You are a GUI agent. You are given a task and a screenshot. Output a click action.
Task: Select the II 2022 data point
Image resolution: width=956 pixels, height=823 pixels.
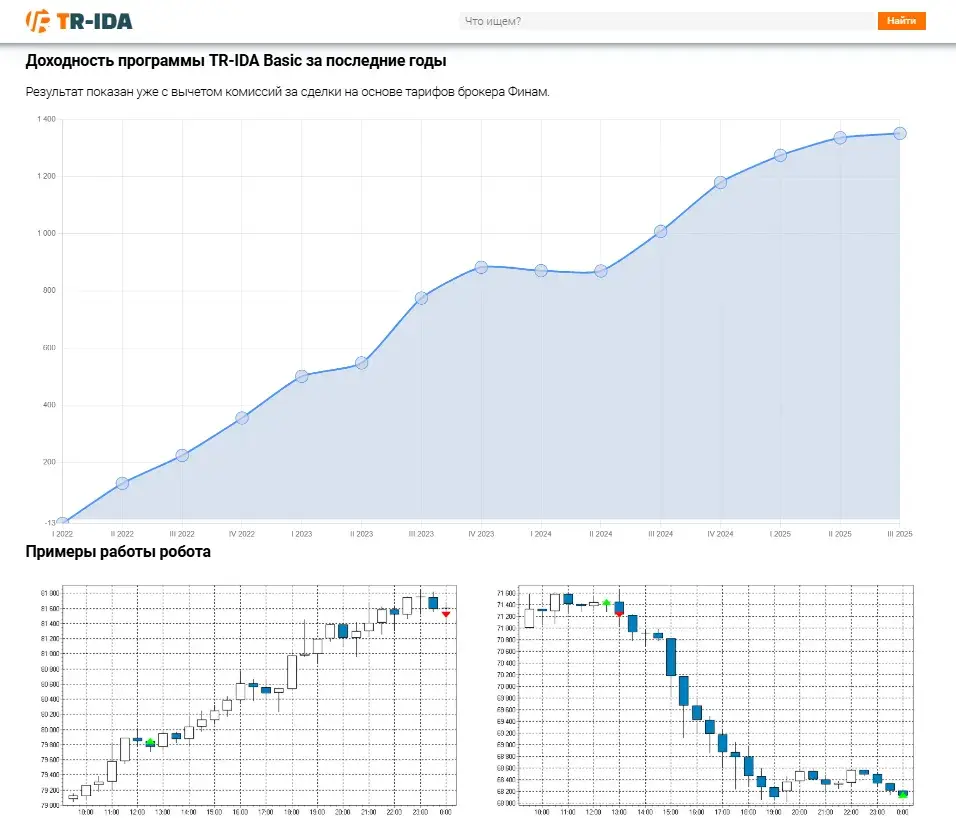[x=122, y=483]
